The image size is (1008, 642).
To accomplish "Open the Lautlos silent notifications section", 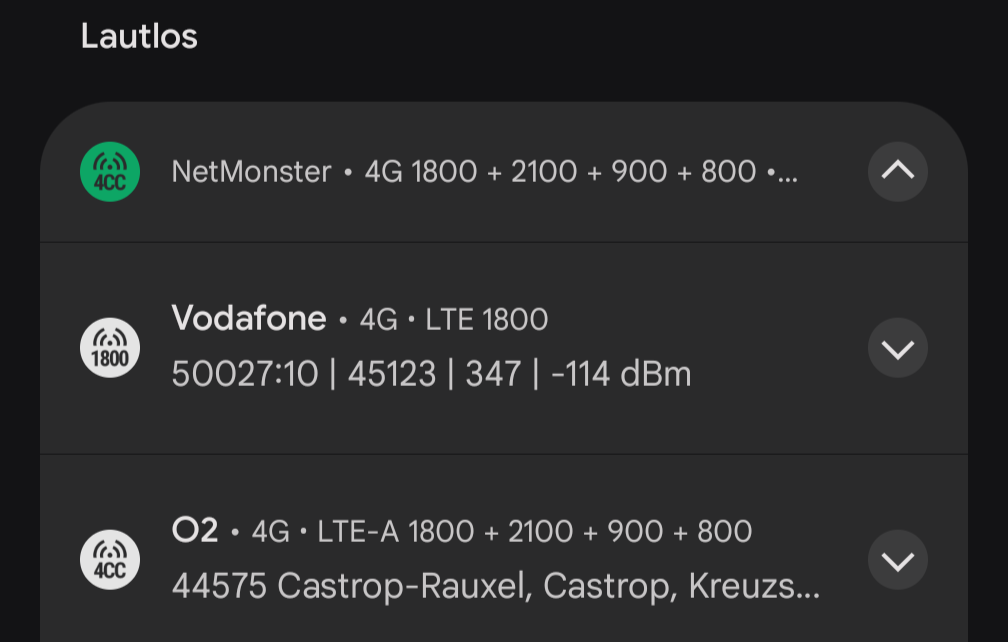I will pos(139,36).
